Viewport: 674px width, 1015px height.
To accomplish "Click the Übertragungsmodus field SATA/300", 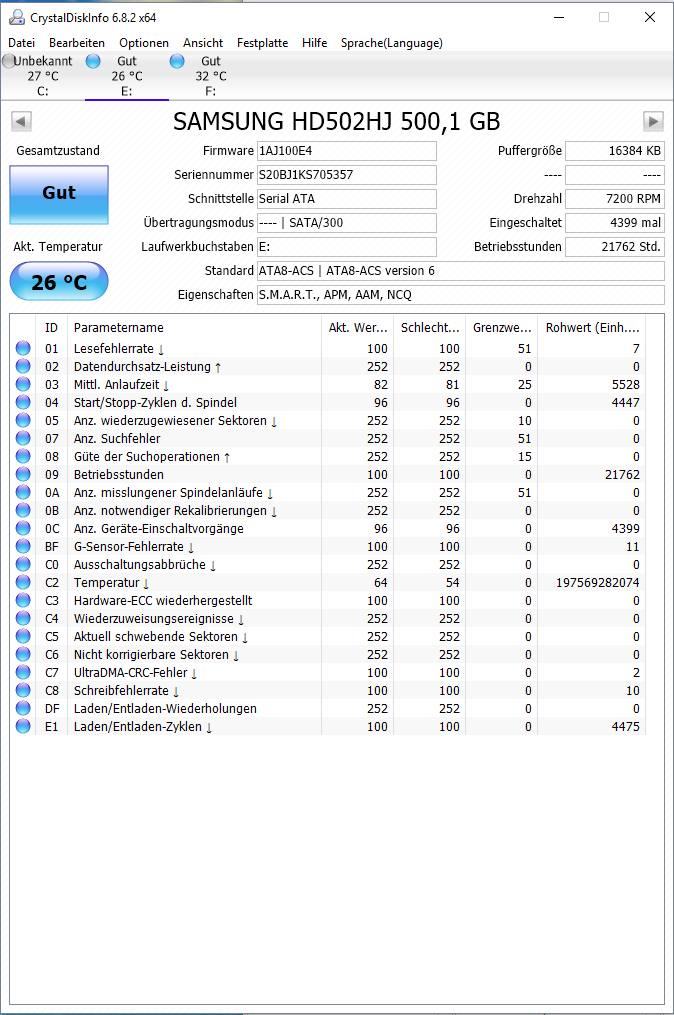I will point(346,223).
